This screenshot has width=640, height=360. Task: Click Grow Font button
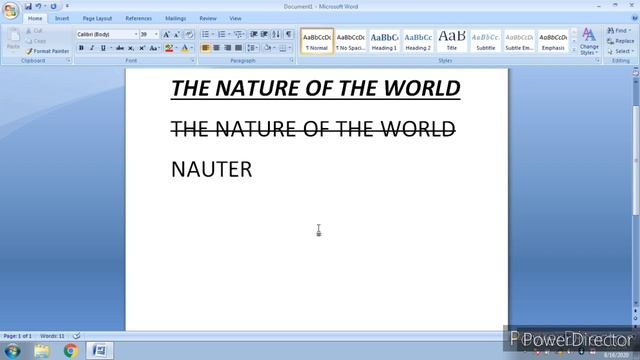coord(166,35)
